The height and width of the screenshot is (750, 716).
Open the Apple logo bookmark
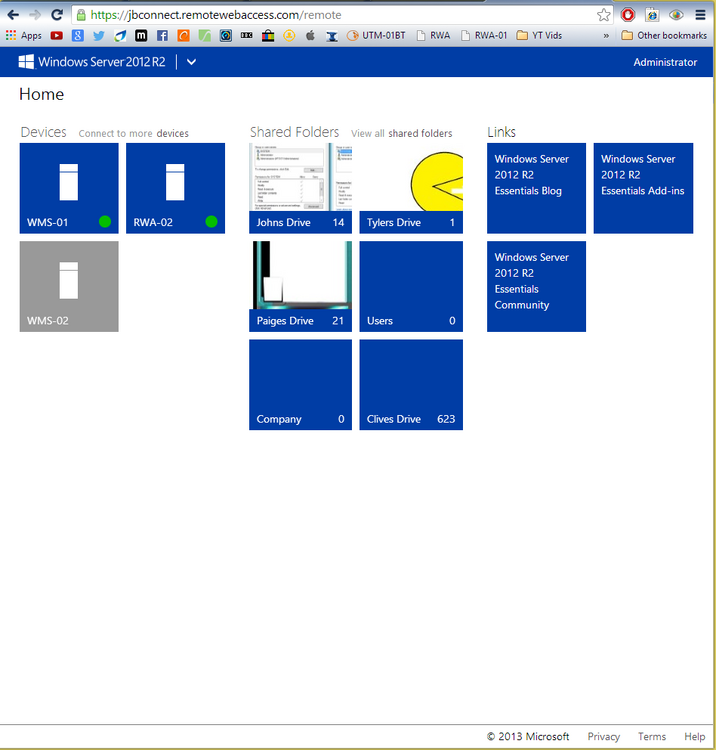pyautogui.click(x=310, y=35)
